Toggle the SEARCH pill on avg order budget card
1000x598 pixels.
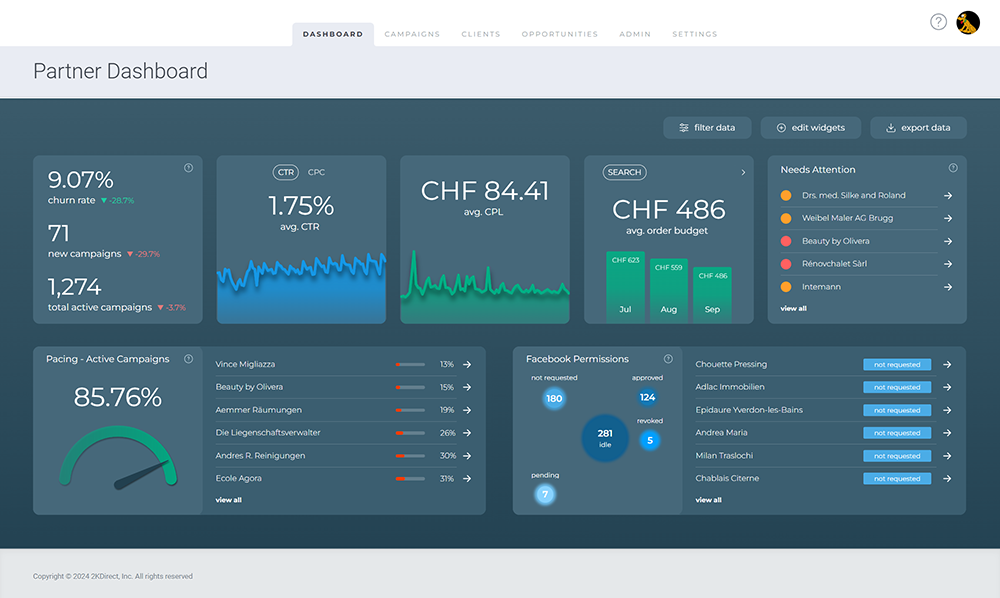tap(624, 172)
